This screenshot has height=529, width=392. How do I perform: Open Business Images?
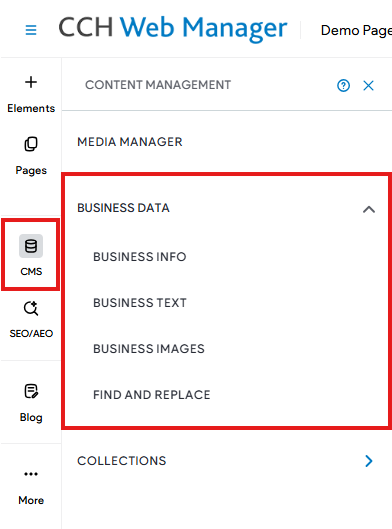(149, 349)
